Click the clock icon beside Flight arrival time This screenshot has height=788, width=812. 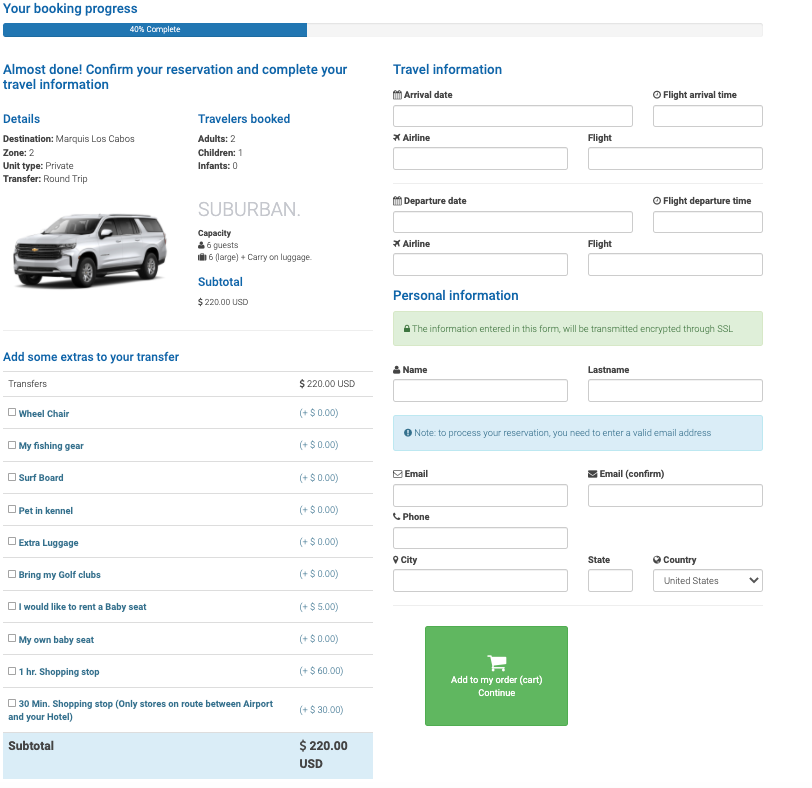point(657,96)
